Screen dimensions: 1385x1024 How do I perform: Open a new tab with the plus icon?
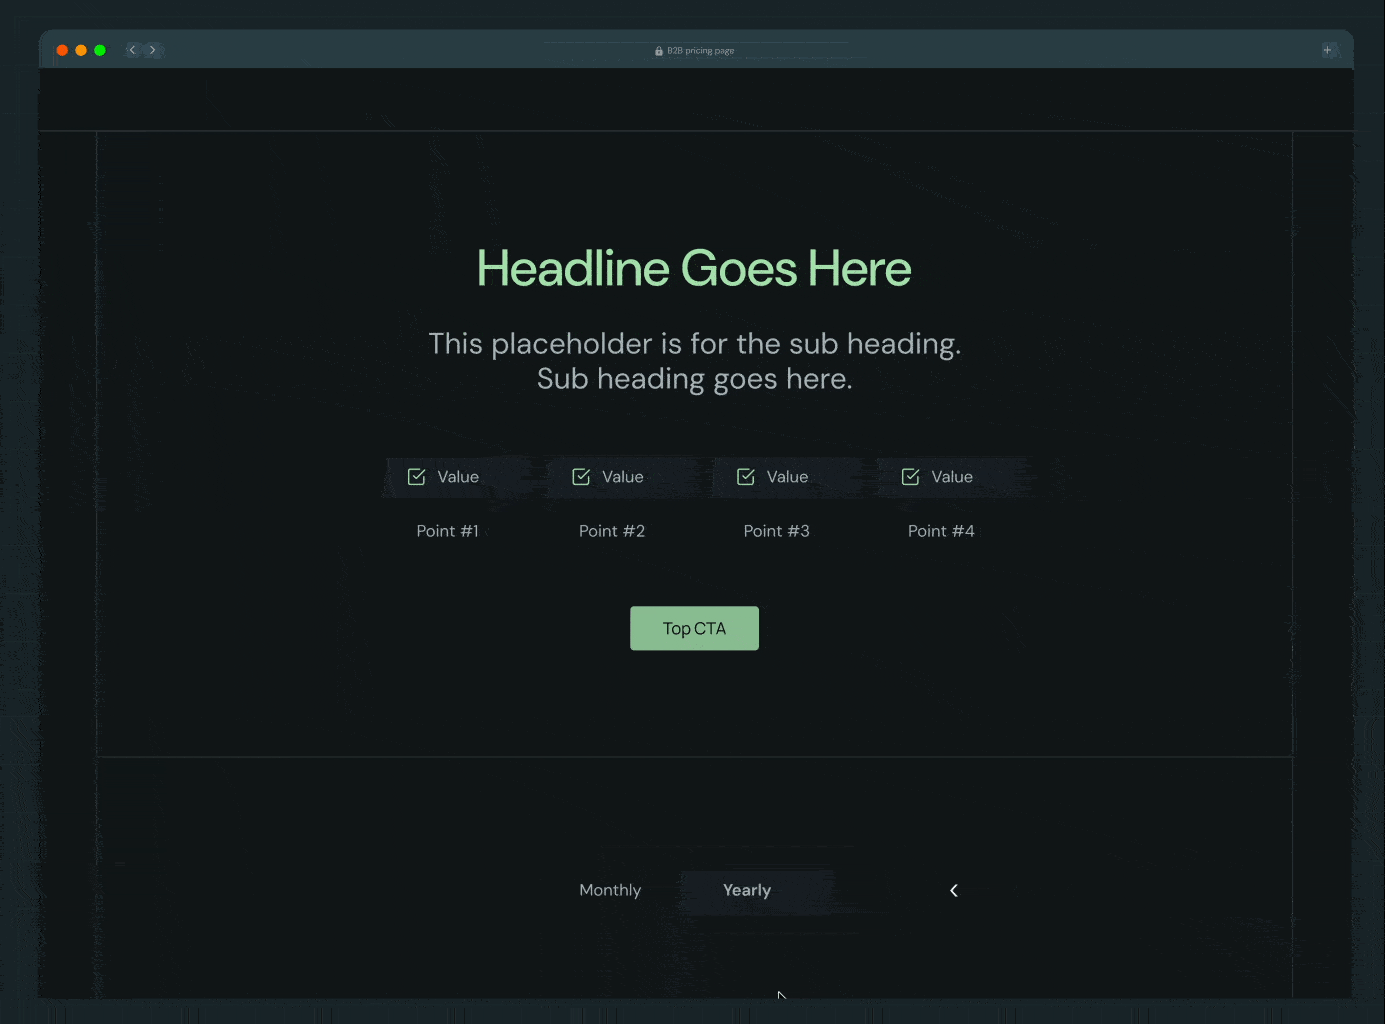coord(1328,49)
